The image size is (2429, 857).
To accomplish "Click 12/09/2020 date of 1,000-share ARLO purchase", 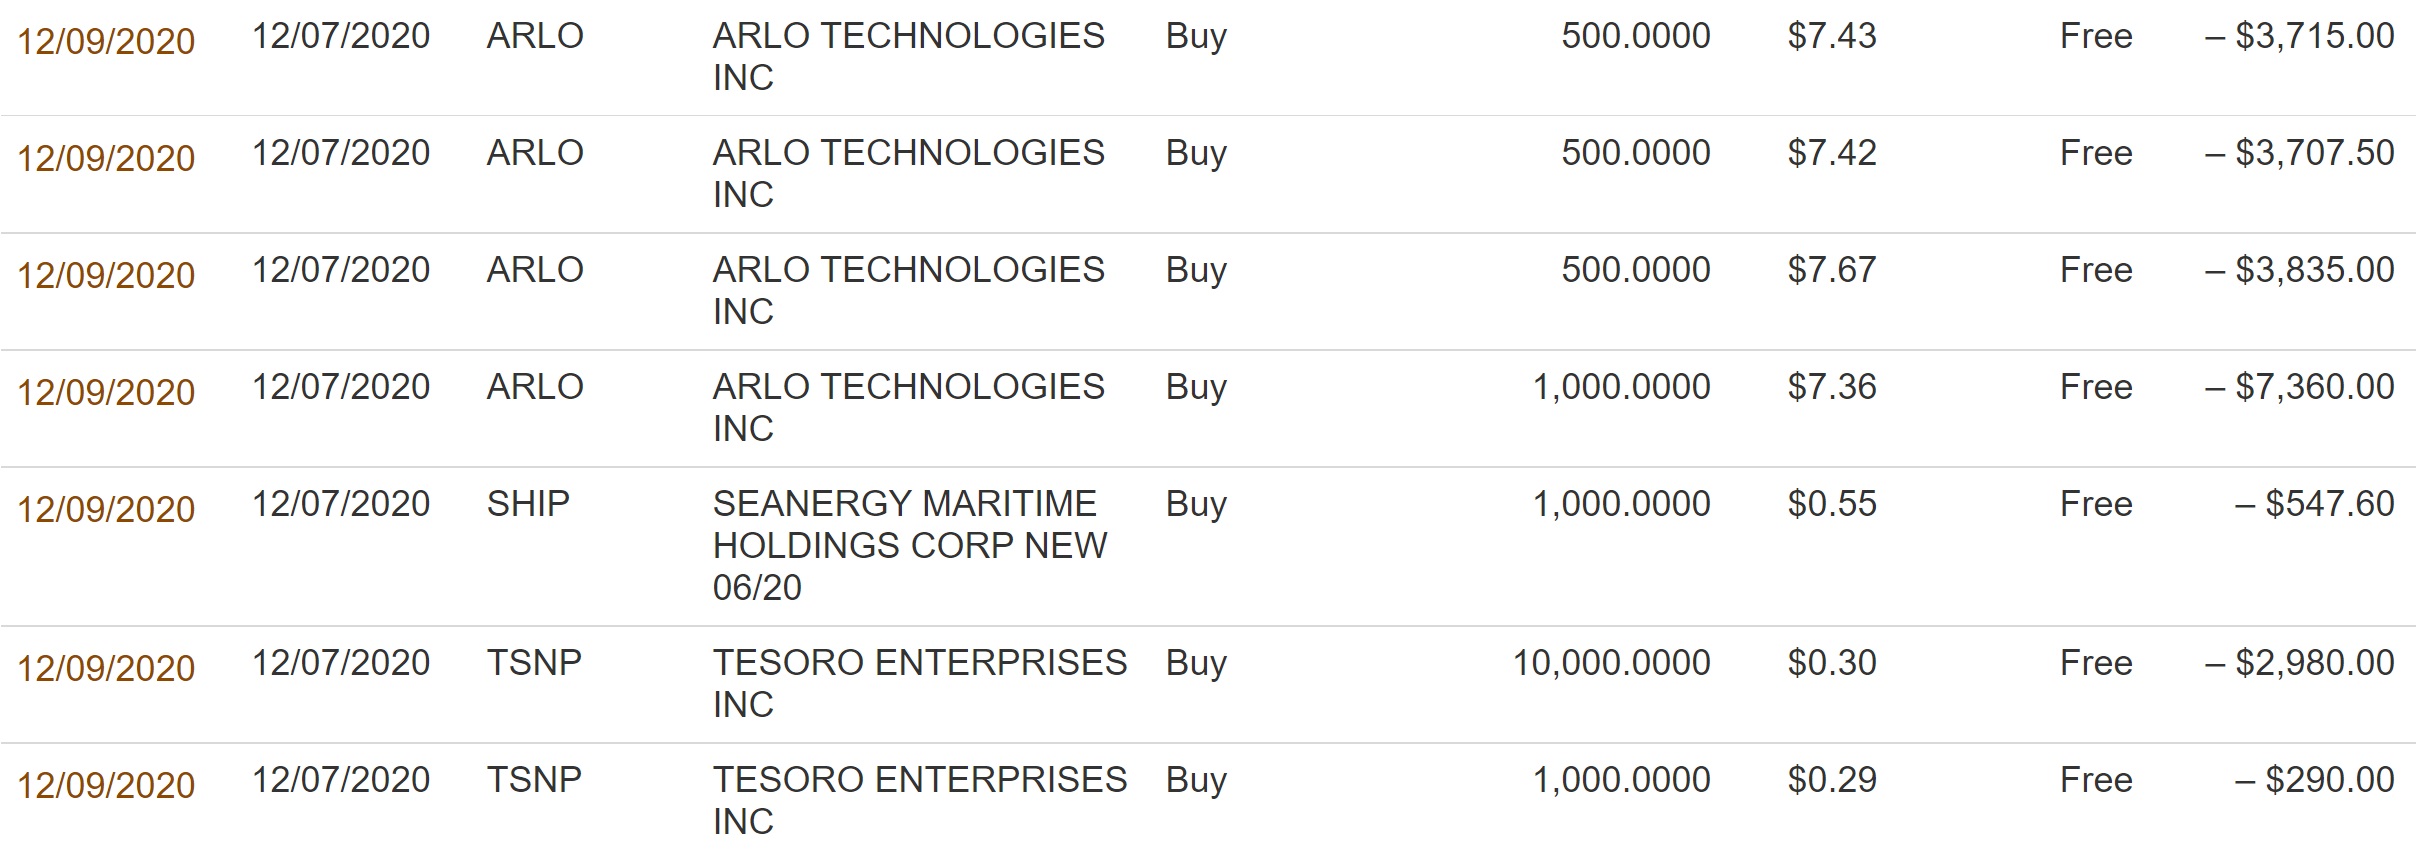I will [x=106, y=392].
